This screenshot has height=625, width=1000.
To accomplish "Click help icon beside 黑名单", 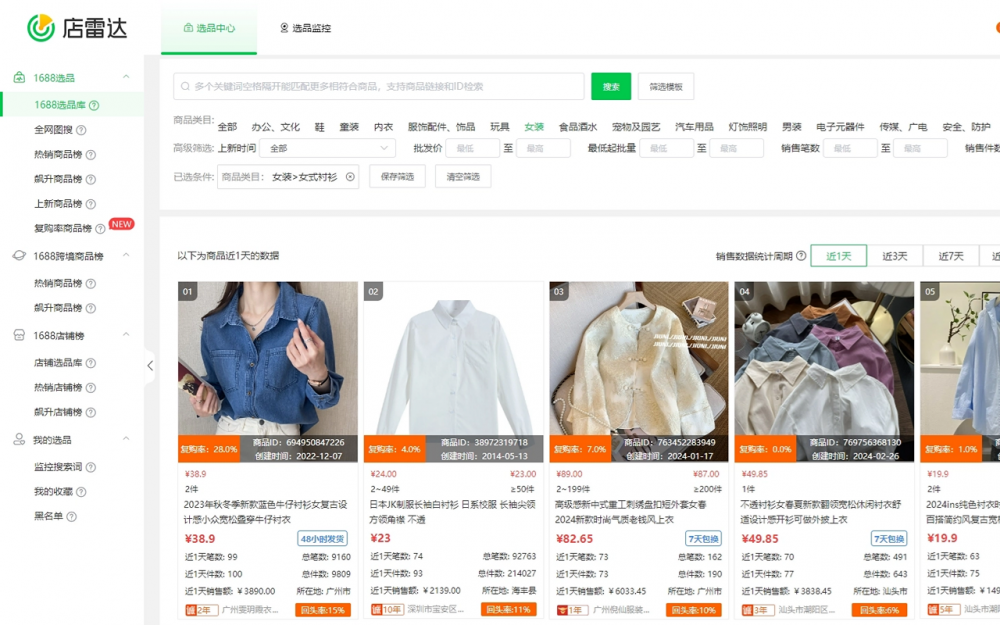I will point(72,517).
